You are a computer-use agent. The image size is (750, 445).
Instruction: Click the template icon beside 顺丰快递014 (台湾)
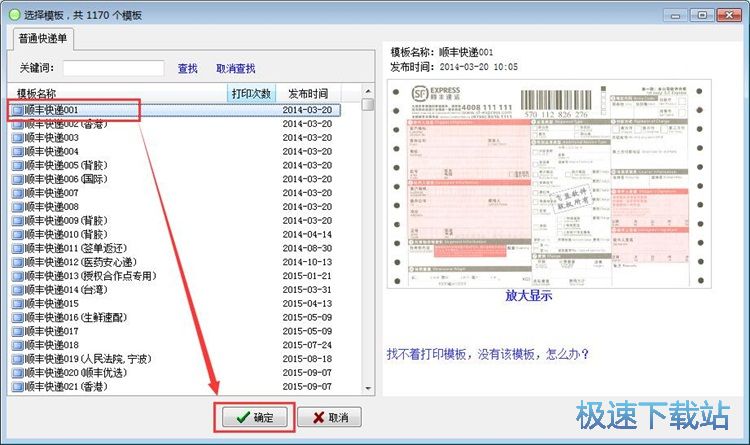coord(18,290)
